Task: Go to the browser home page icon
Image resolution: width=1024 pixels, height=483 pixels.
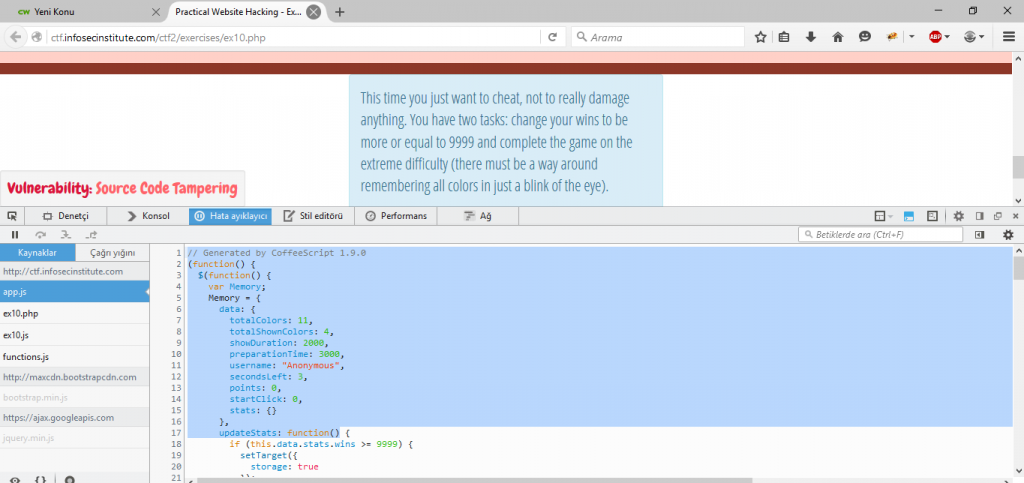Action: click(837, 37)
